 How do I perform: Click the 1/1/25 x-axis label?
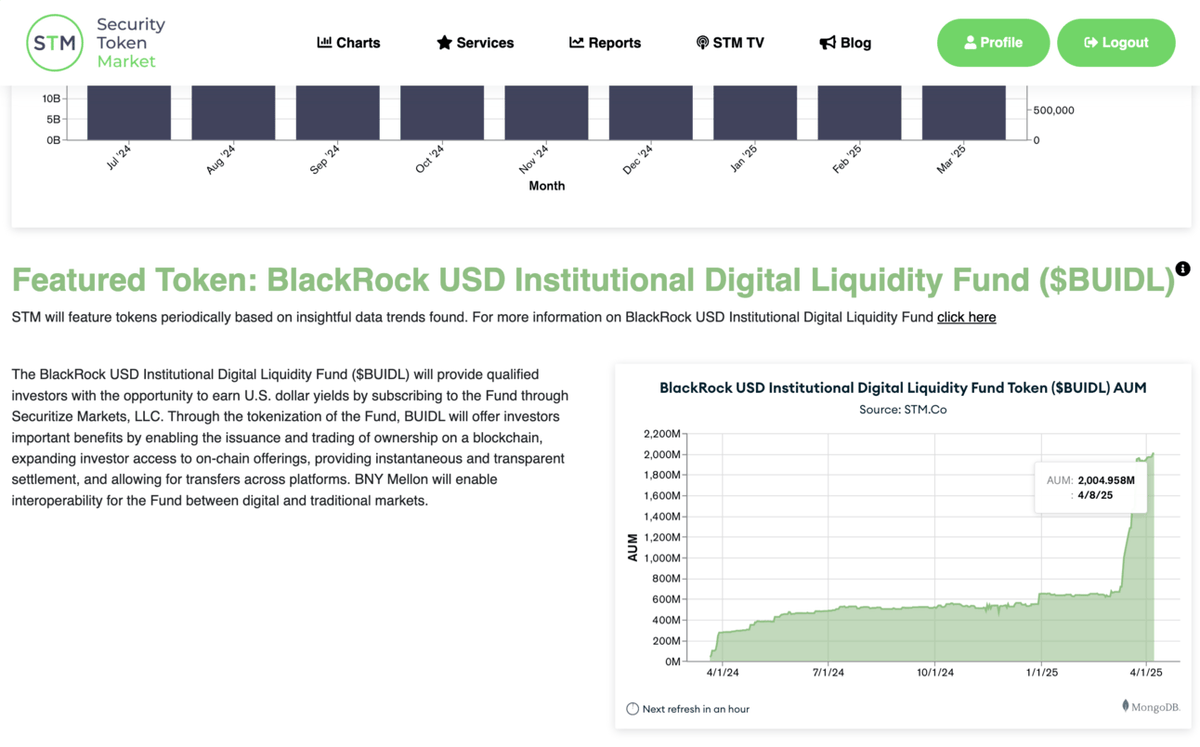(x=1041, y=673)
